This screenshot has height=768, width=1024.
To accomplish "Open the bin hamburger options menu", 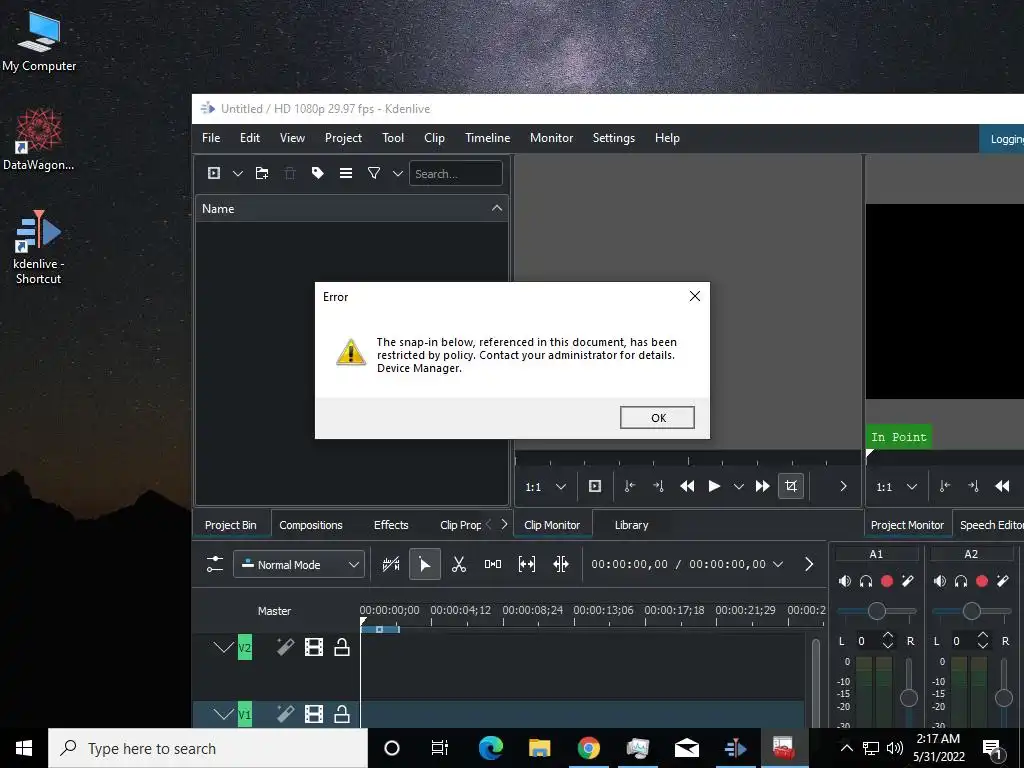I will (x=345, y=173).
